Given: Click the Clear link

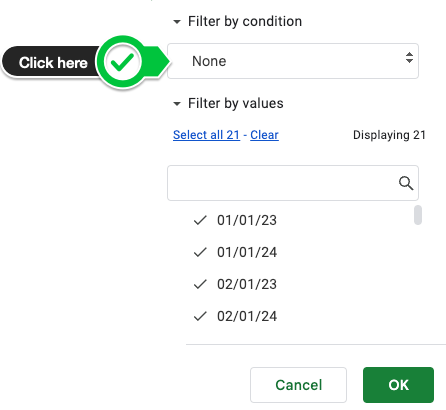Looking at the screenshot, I should point(264,135).
